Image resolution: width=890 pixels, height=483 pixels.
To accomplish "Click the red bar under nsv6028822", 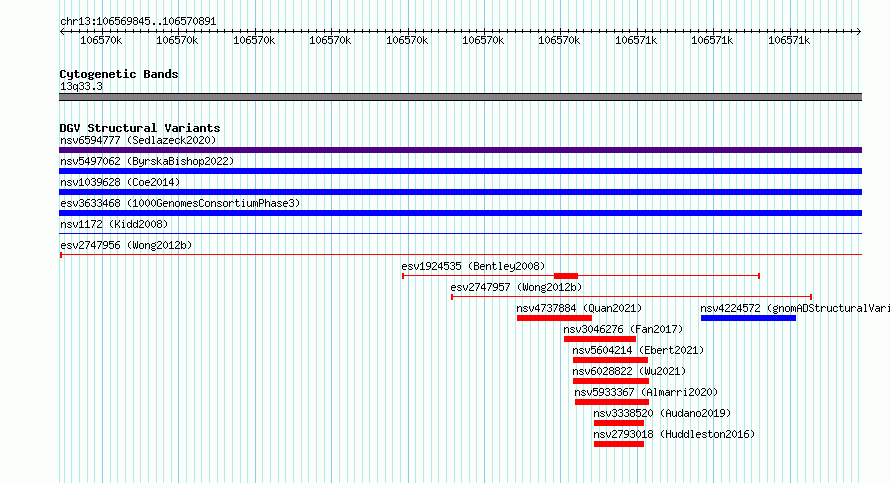I will click(x=611, y=381).
